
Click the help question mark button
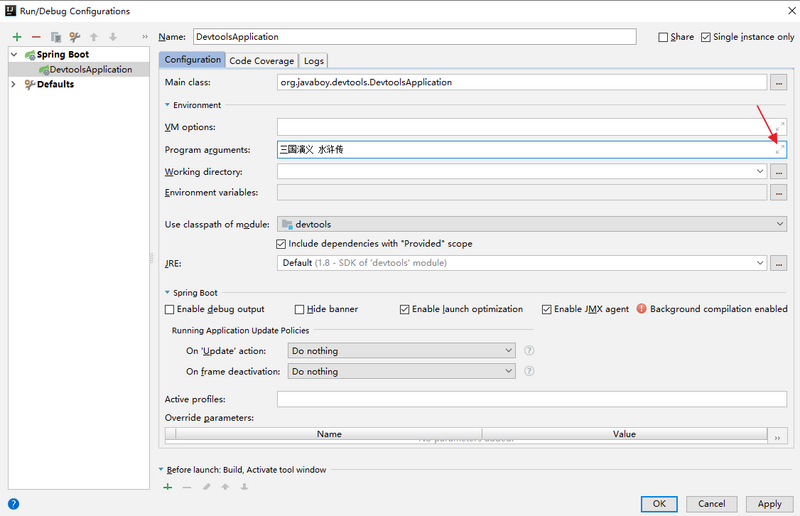click(13, 504)
